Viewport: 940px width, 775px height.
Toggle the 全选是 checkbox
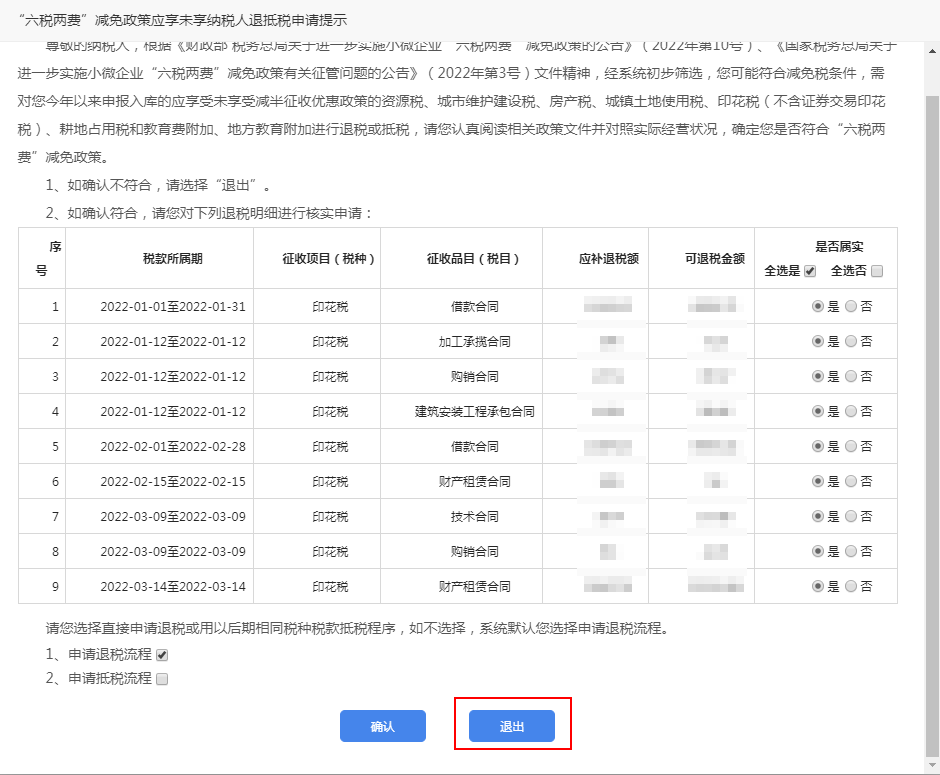[810, 271]
